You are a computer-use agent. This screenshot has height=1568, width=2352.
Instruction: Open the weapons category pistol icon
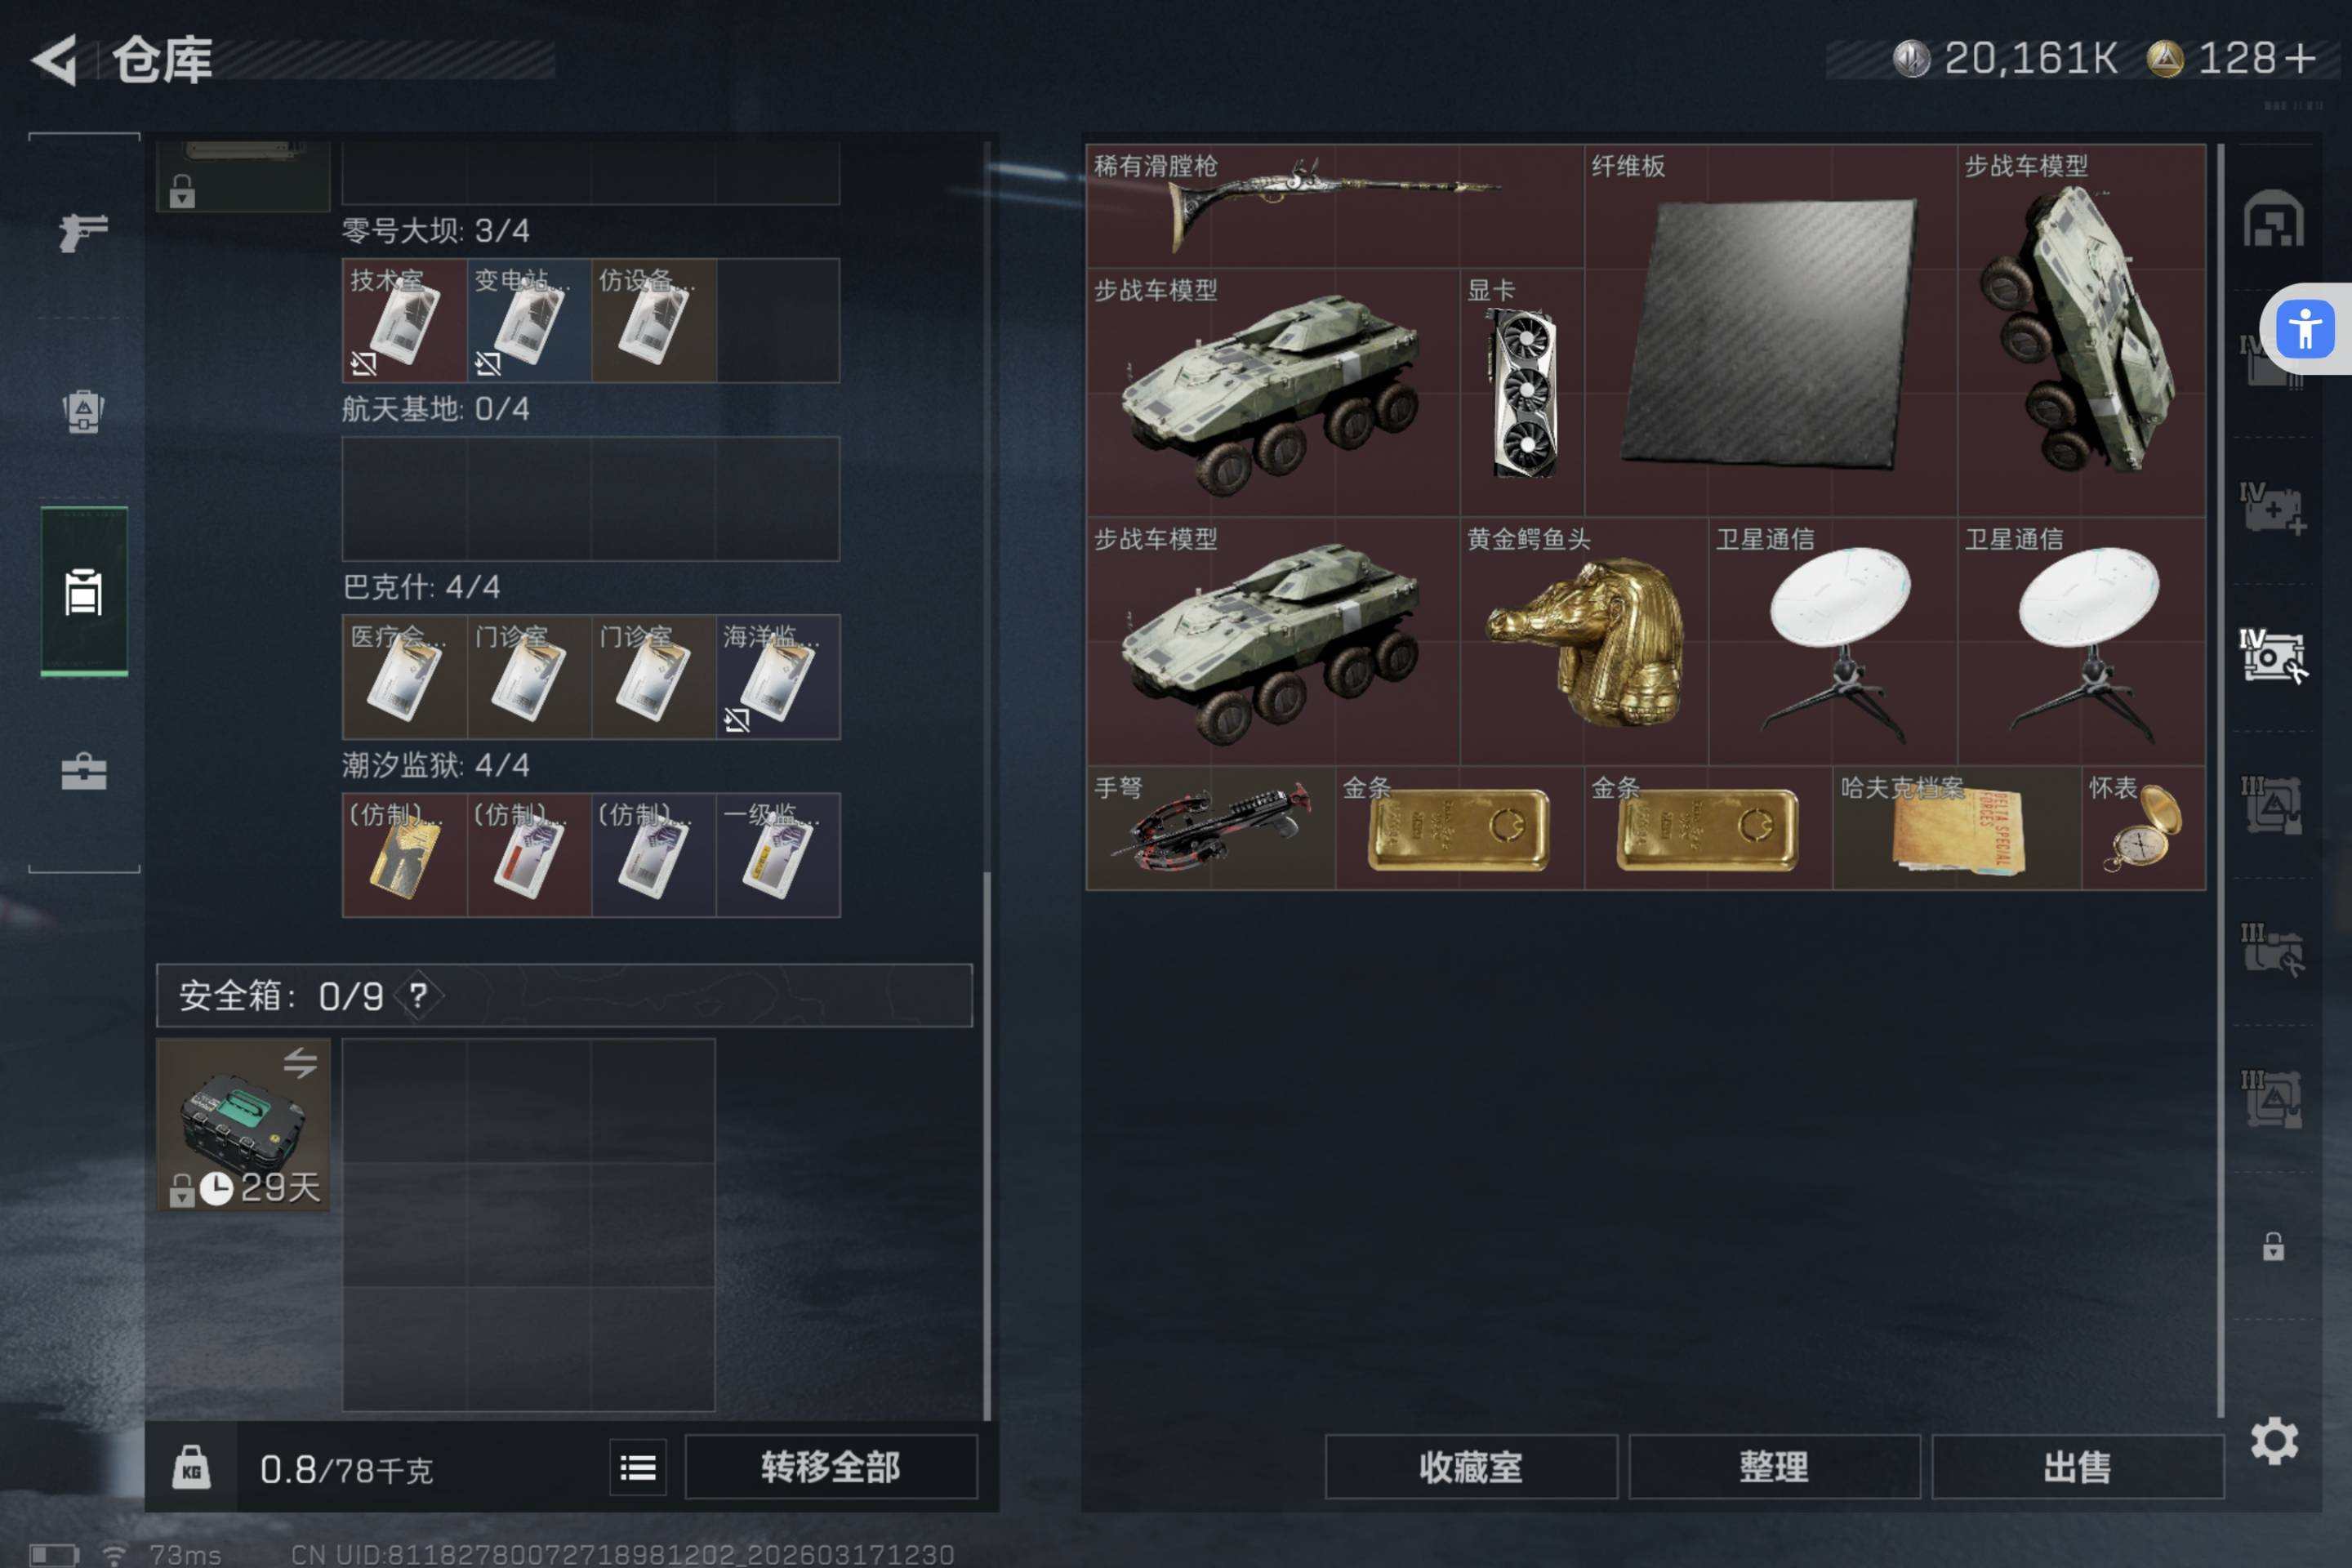pyautogui.click(x=83, y=232)
